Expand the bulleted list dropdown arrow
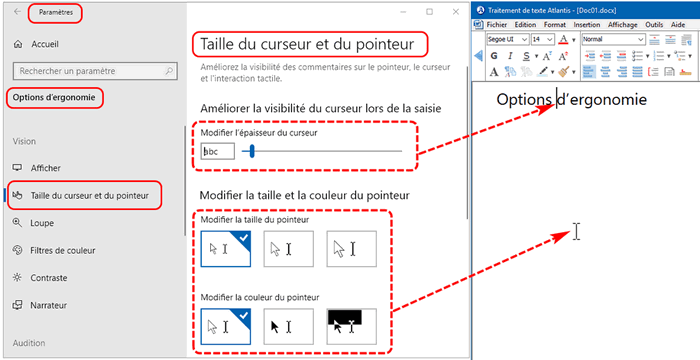700x360 pixels. tap(647, 56)
